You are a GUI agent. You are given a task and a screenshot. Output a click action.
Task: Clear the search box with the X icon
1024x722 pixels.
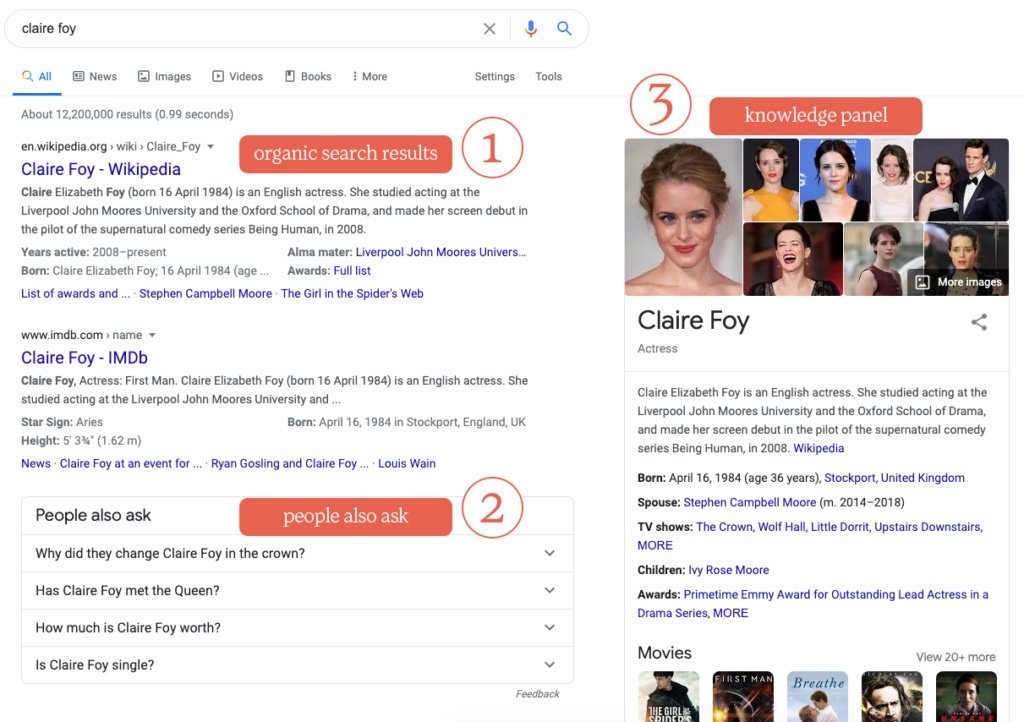pyautogui.click(x=489, y=29)
